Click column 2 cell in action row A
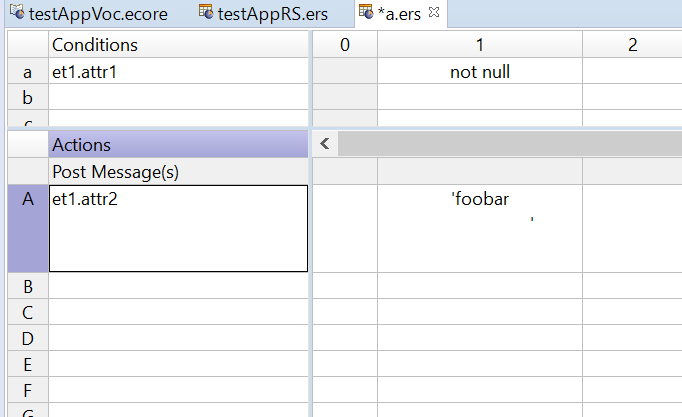 (632, 229)
